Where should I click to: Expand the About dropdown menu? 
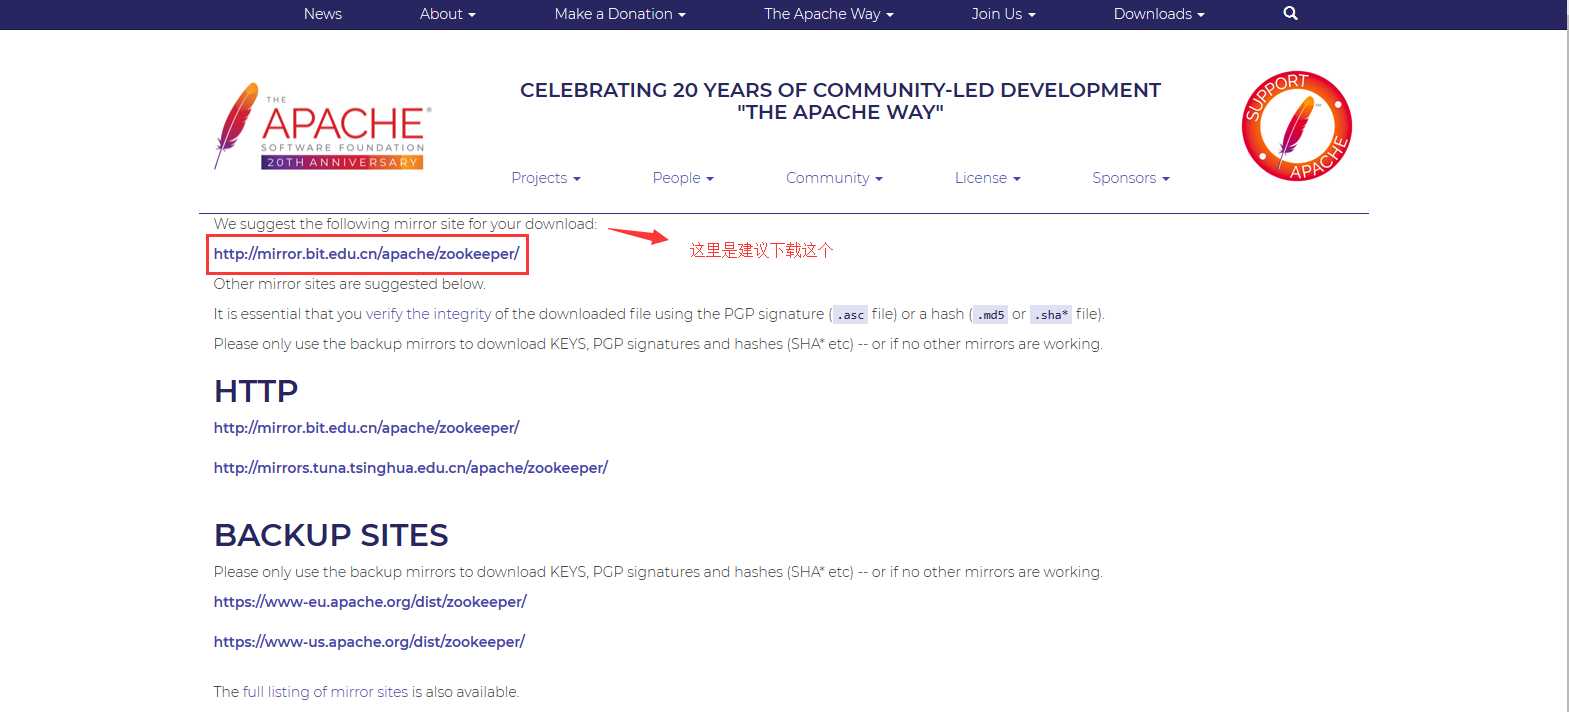click(447, 14)
